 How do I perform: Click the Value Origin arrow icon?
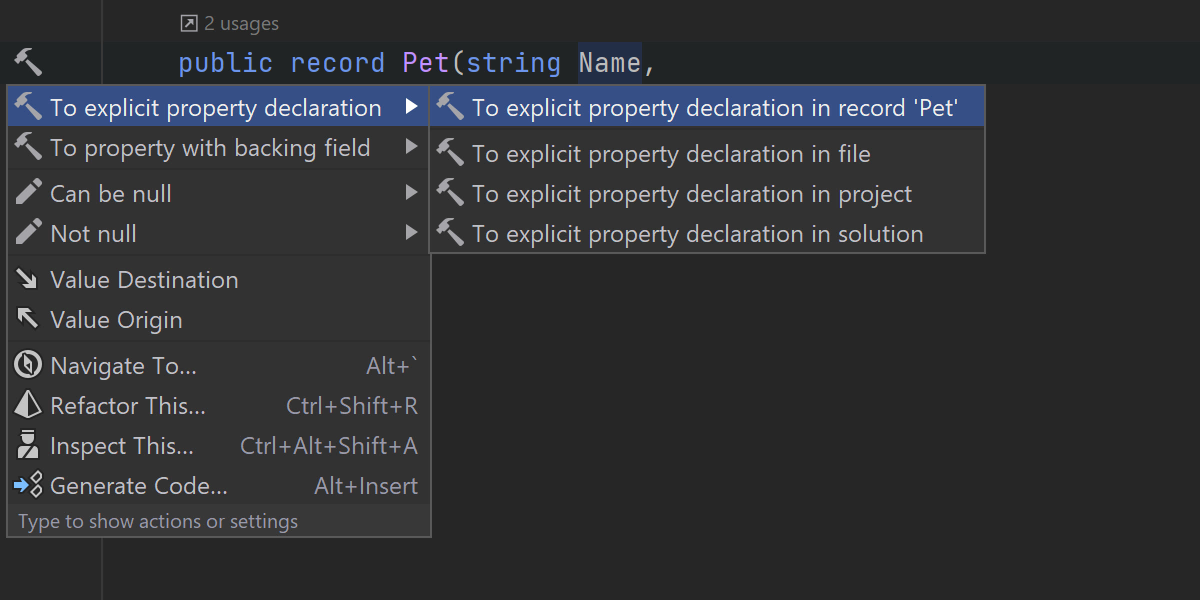coord(28,320)
